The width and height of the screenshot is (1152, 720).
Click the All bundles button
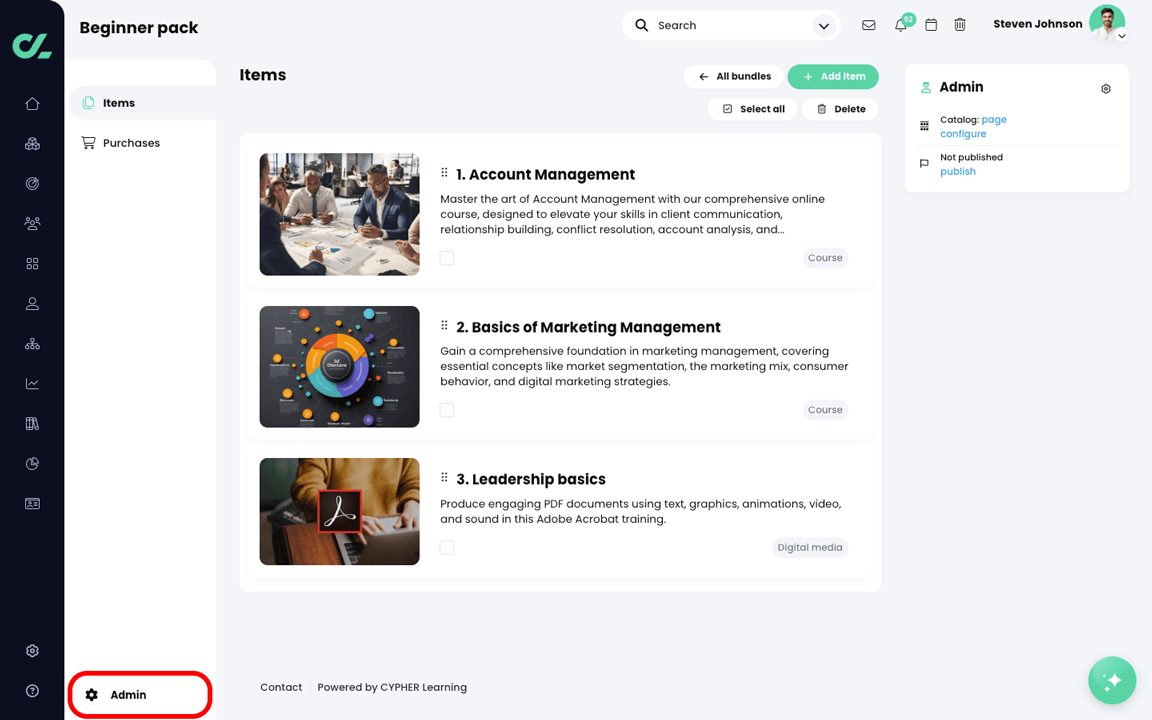[x=734, y=76]
